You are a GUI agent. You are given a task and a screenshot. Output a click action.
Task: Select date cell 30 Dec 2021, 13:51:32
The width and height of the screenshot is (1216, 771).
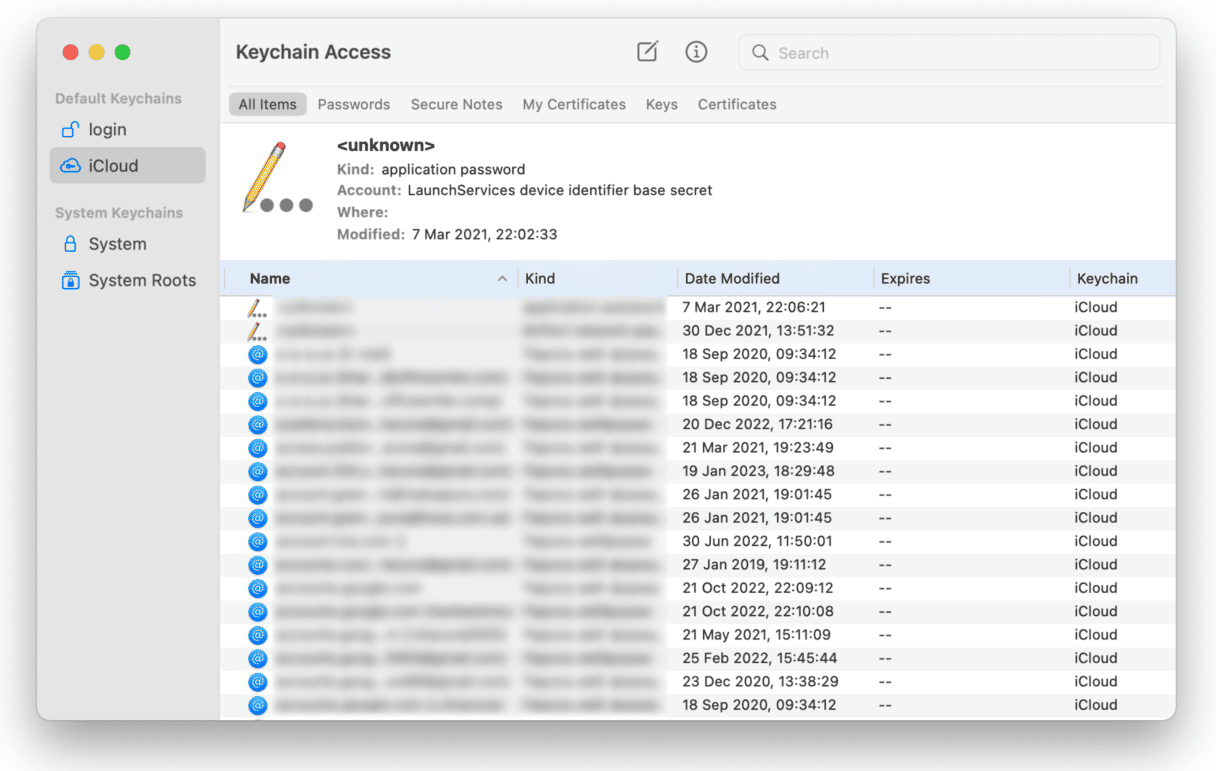(x=758, y=331)
